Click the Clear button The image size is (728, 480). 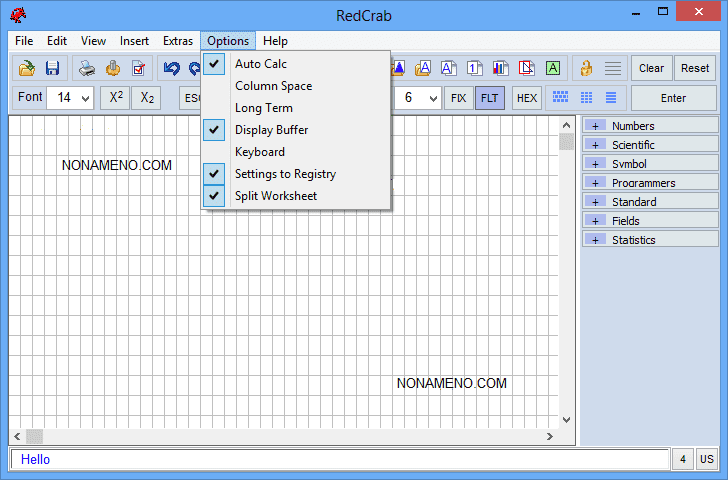[651, 68]
